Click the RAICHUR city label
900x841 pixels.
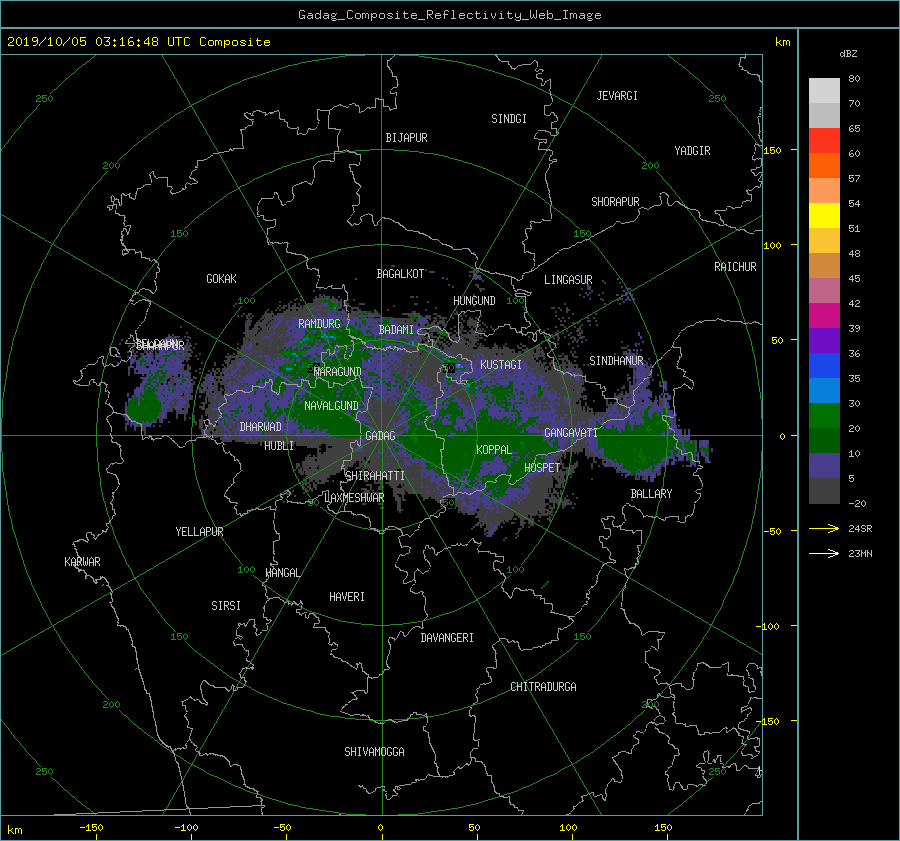(735, 267)
